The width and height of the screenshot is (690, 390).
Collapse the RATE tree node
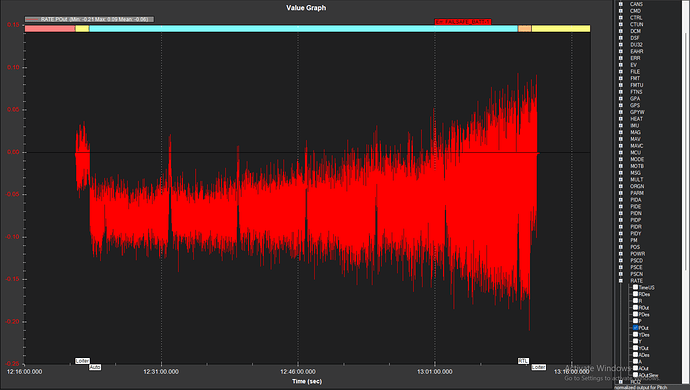click(621, 281)
